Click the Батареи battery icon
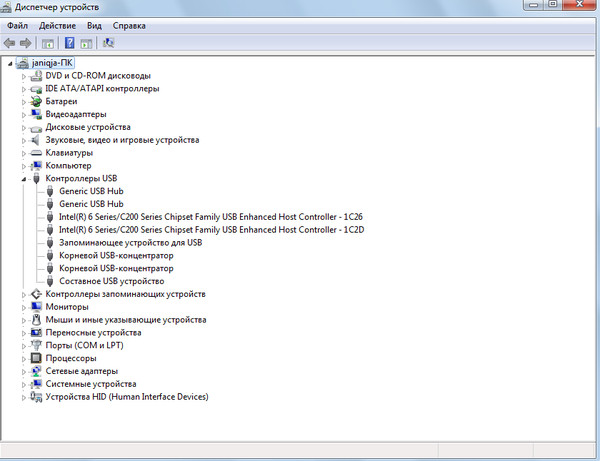The width and height of the screenshot is (600, 461). click(x=36, y=101)
